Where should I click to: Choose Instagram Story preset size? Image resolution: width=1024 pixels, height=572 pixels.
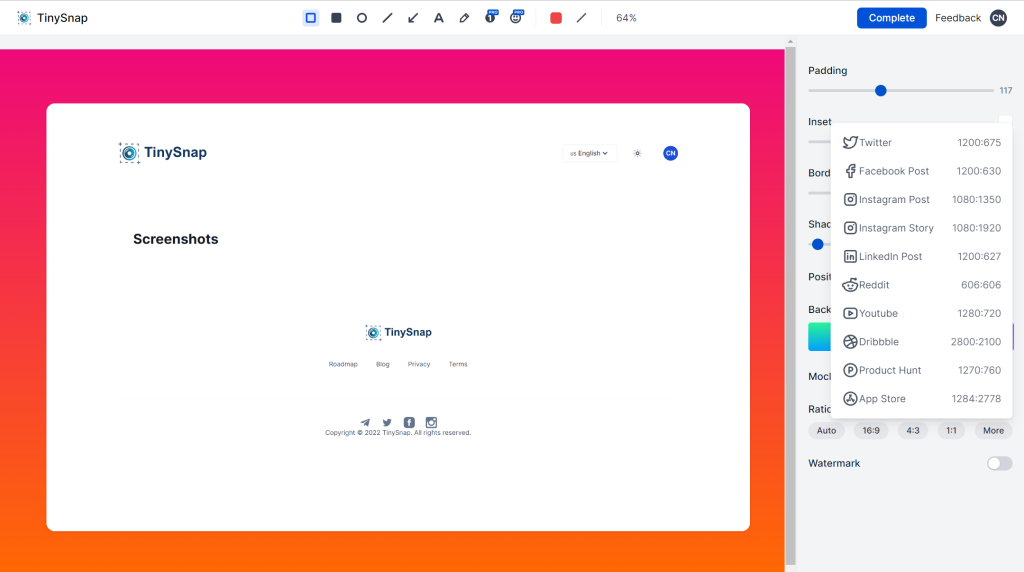click(921, 228)
